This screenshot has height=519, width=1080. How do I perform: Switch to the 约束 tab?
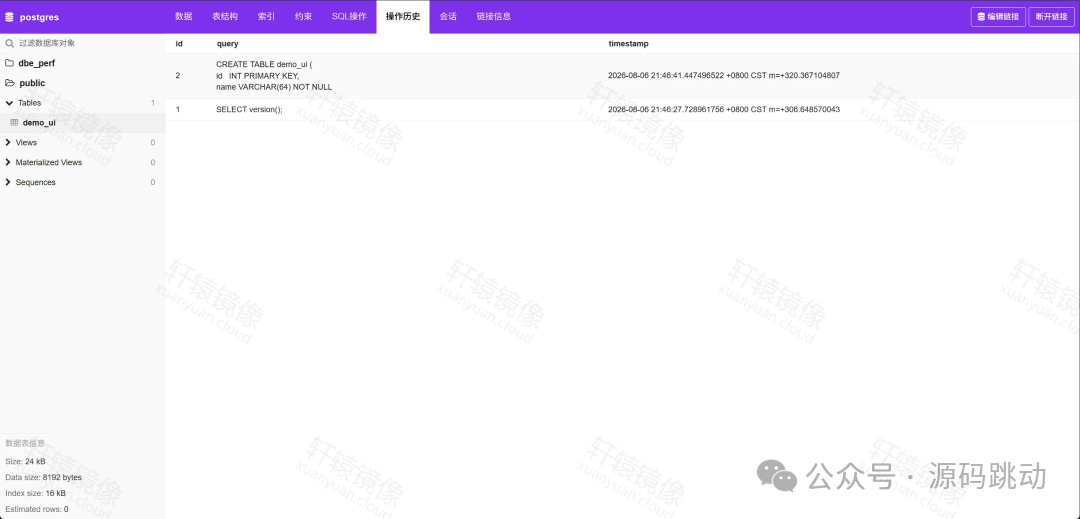[304, 17]
